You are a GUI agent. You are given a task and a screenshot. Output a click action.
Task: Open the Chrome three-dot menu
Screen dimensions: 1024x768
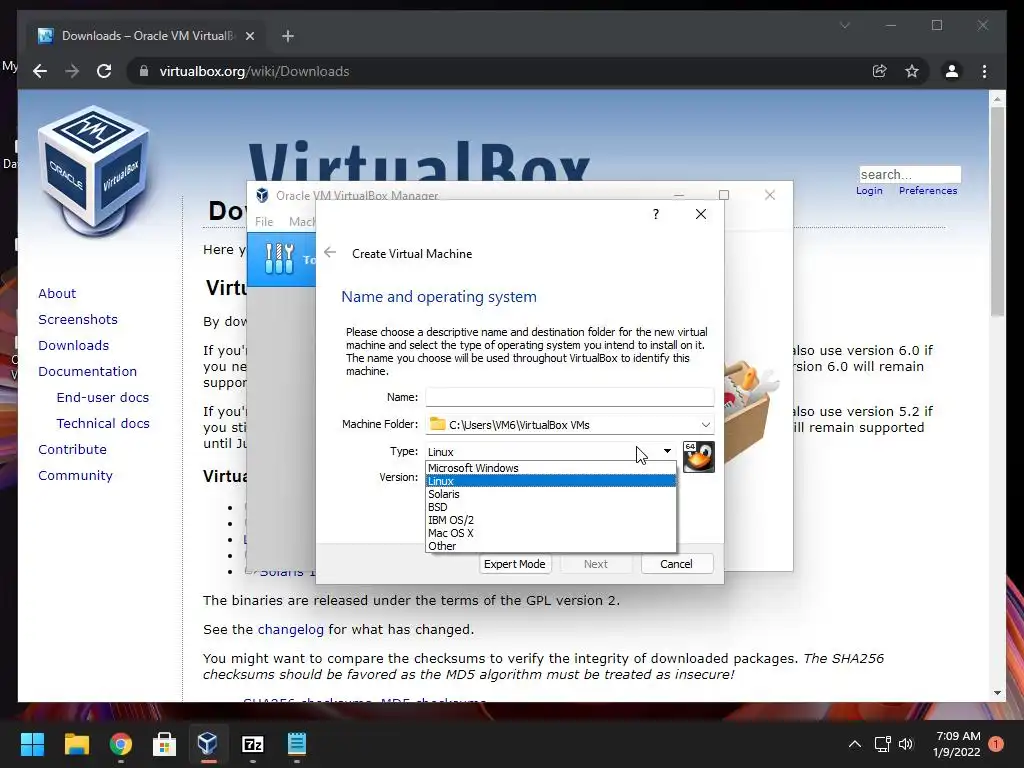pyautogui.click(x=984, y=71)
